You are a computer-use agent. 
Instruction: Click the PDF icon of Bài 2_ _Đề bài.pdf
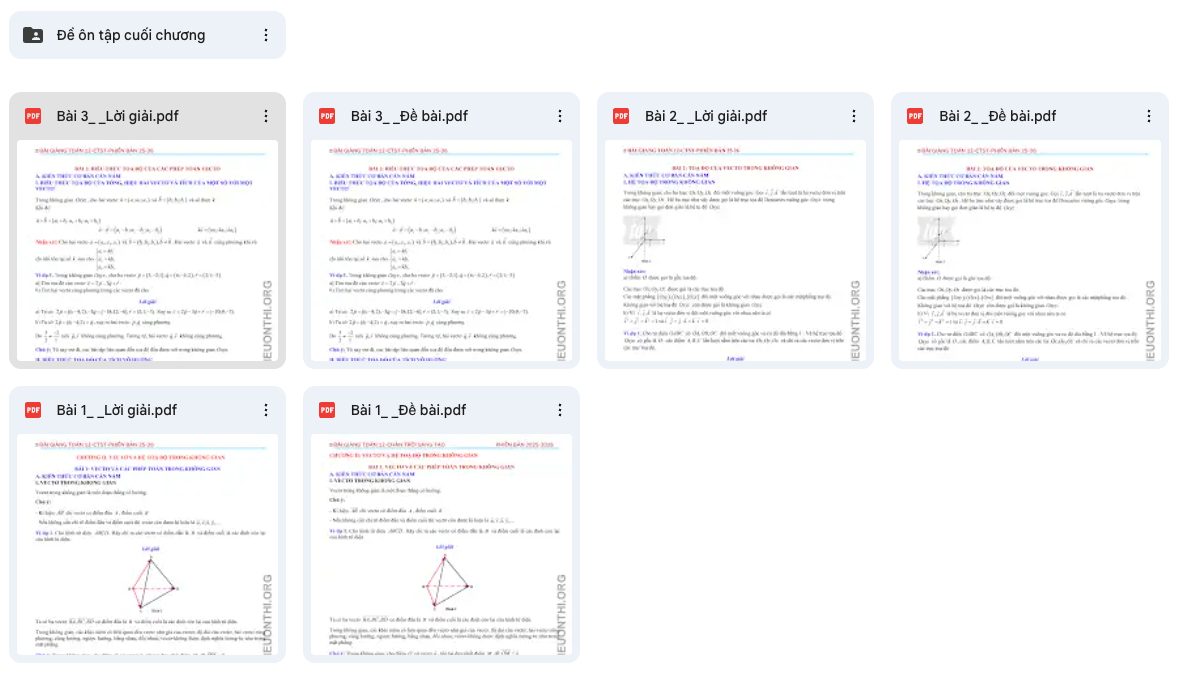point(915,116)
